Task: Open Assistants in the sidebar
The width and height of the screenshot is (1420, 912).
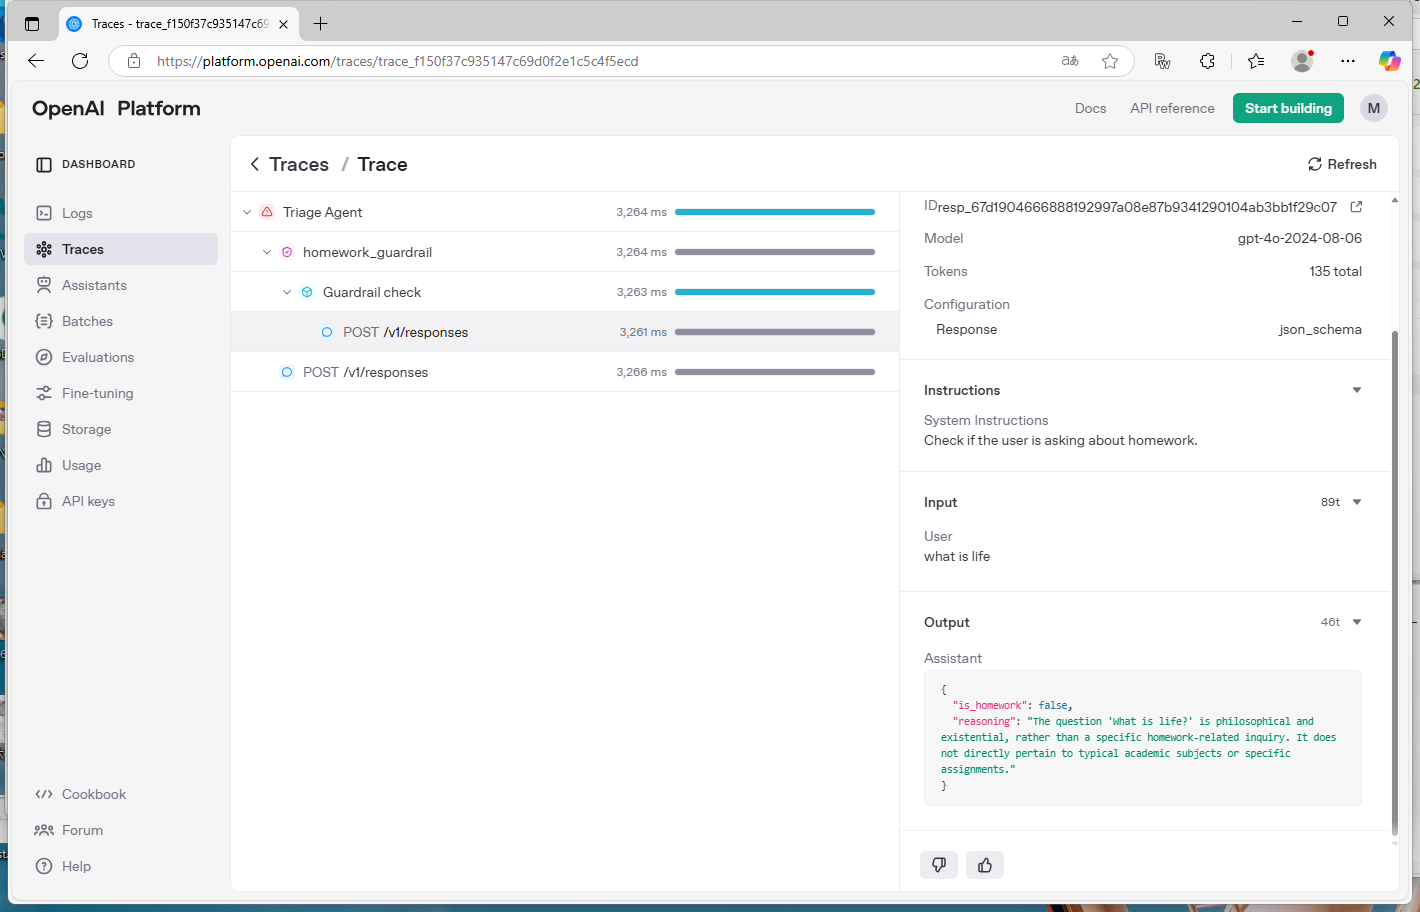Action: pyautogui.click(x=120, y=285)
